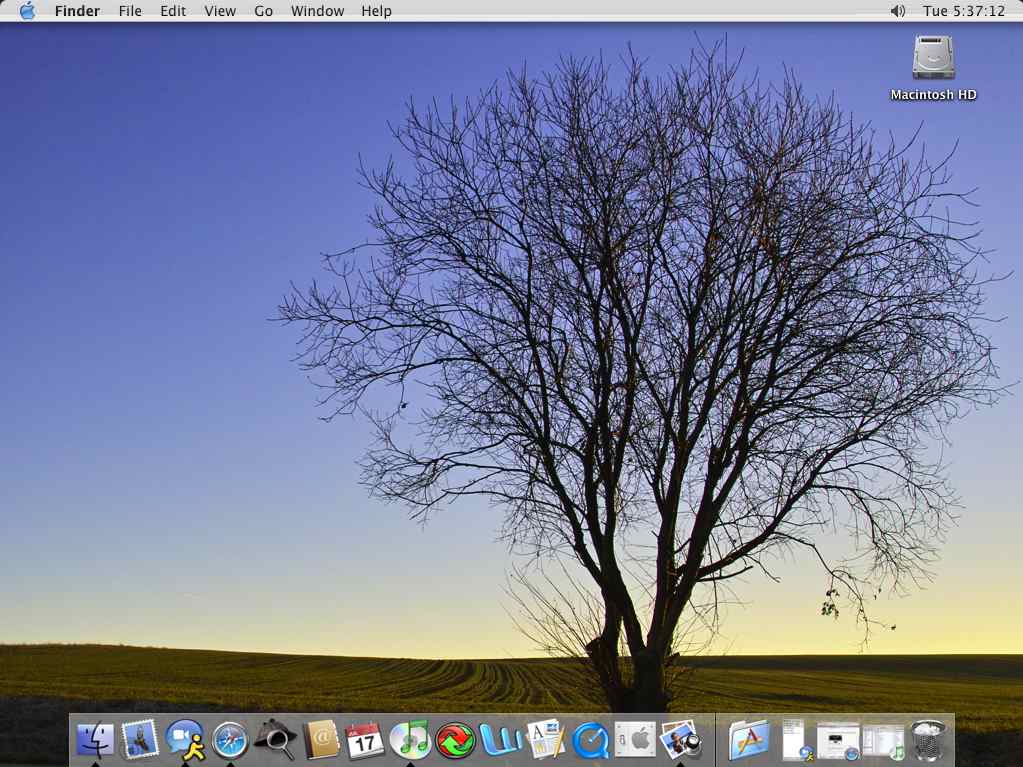Launch Safari compass icon
Viewport: 1023px width, 767px height.
230,740
